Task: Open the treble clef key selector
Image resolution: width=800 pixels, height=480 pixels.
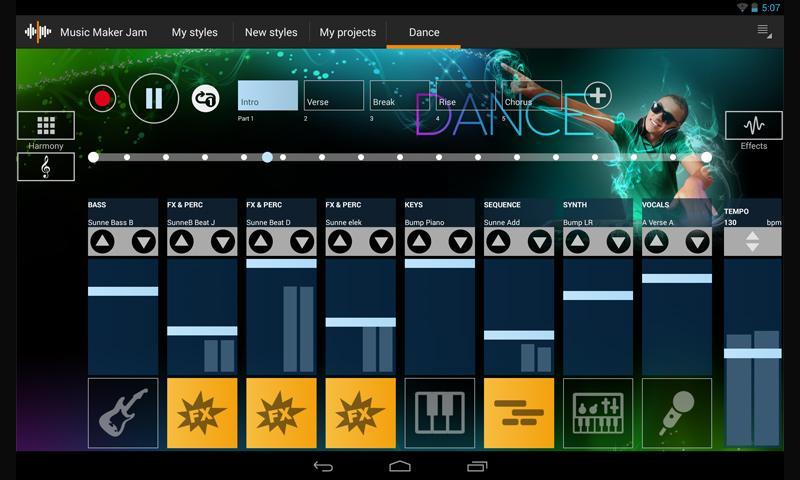Action: [46, 167]
